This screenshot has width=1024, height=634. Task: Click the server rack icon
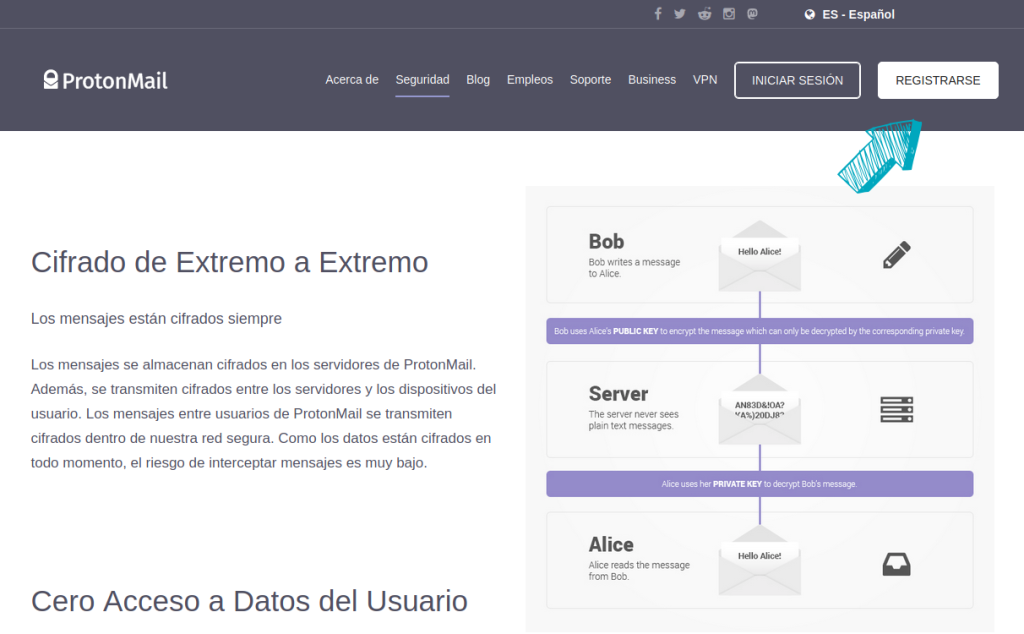tap(897, 409)
